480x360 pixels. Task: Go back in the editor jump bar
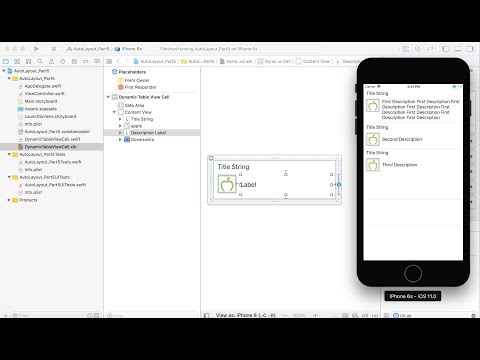pyautogui.click(x=118, y=61)
